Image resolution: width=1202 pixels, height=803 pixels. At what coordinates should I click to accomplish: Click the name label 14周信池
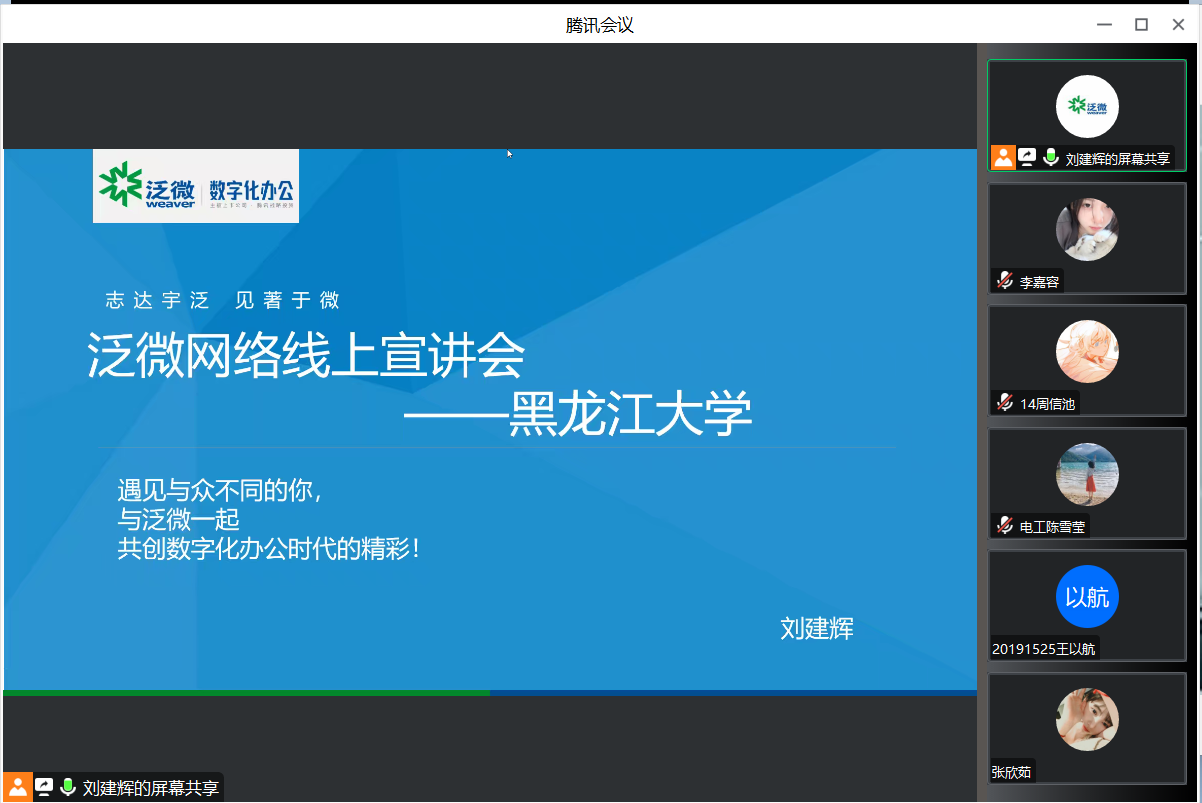tap(1047, 405)
